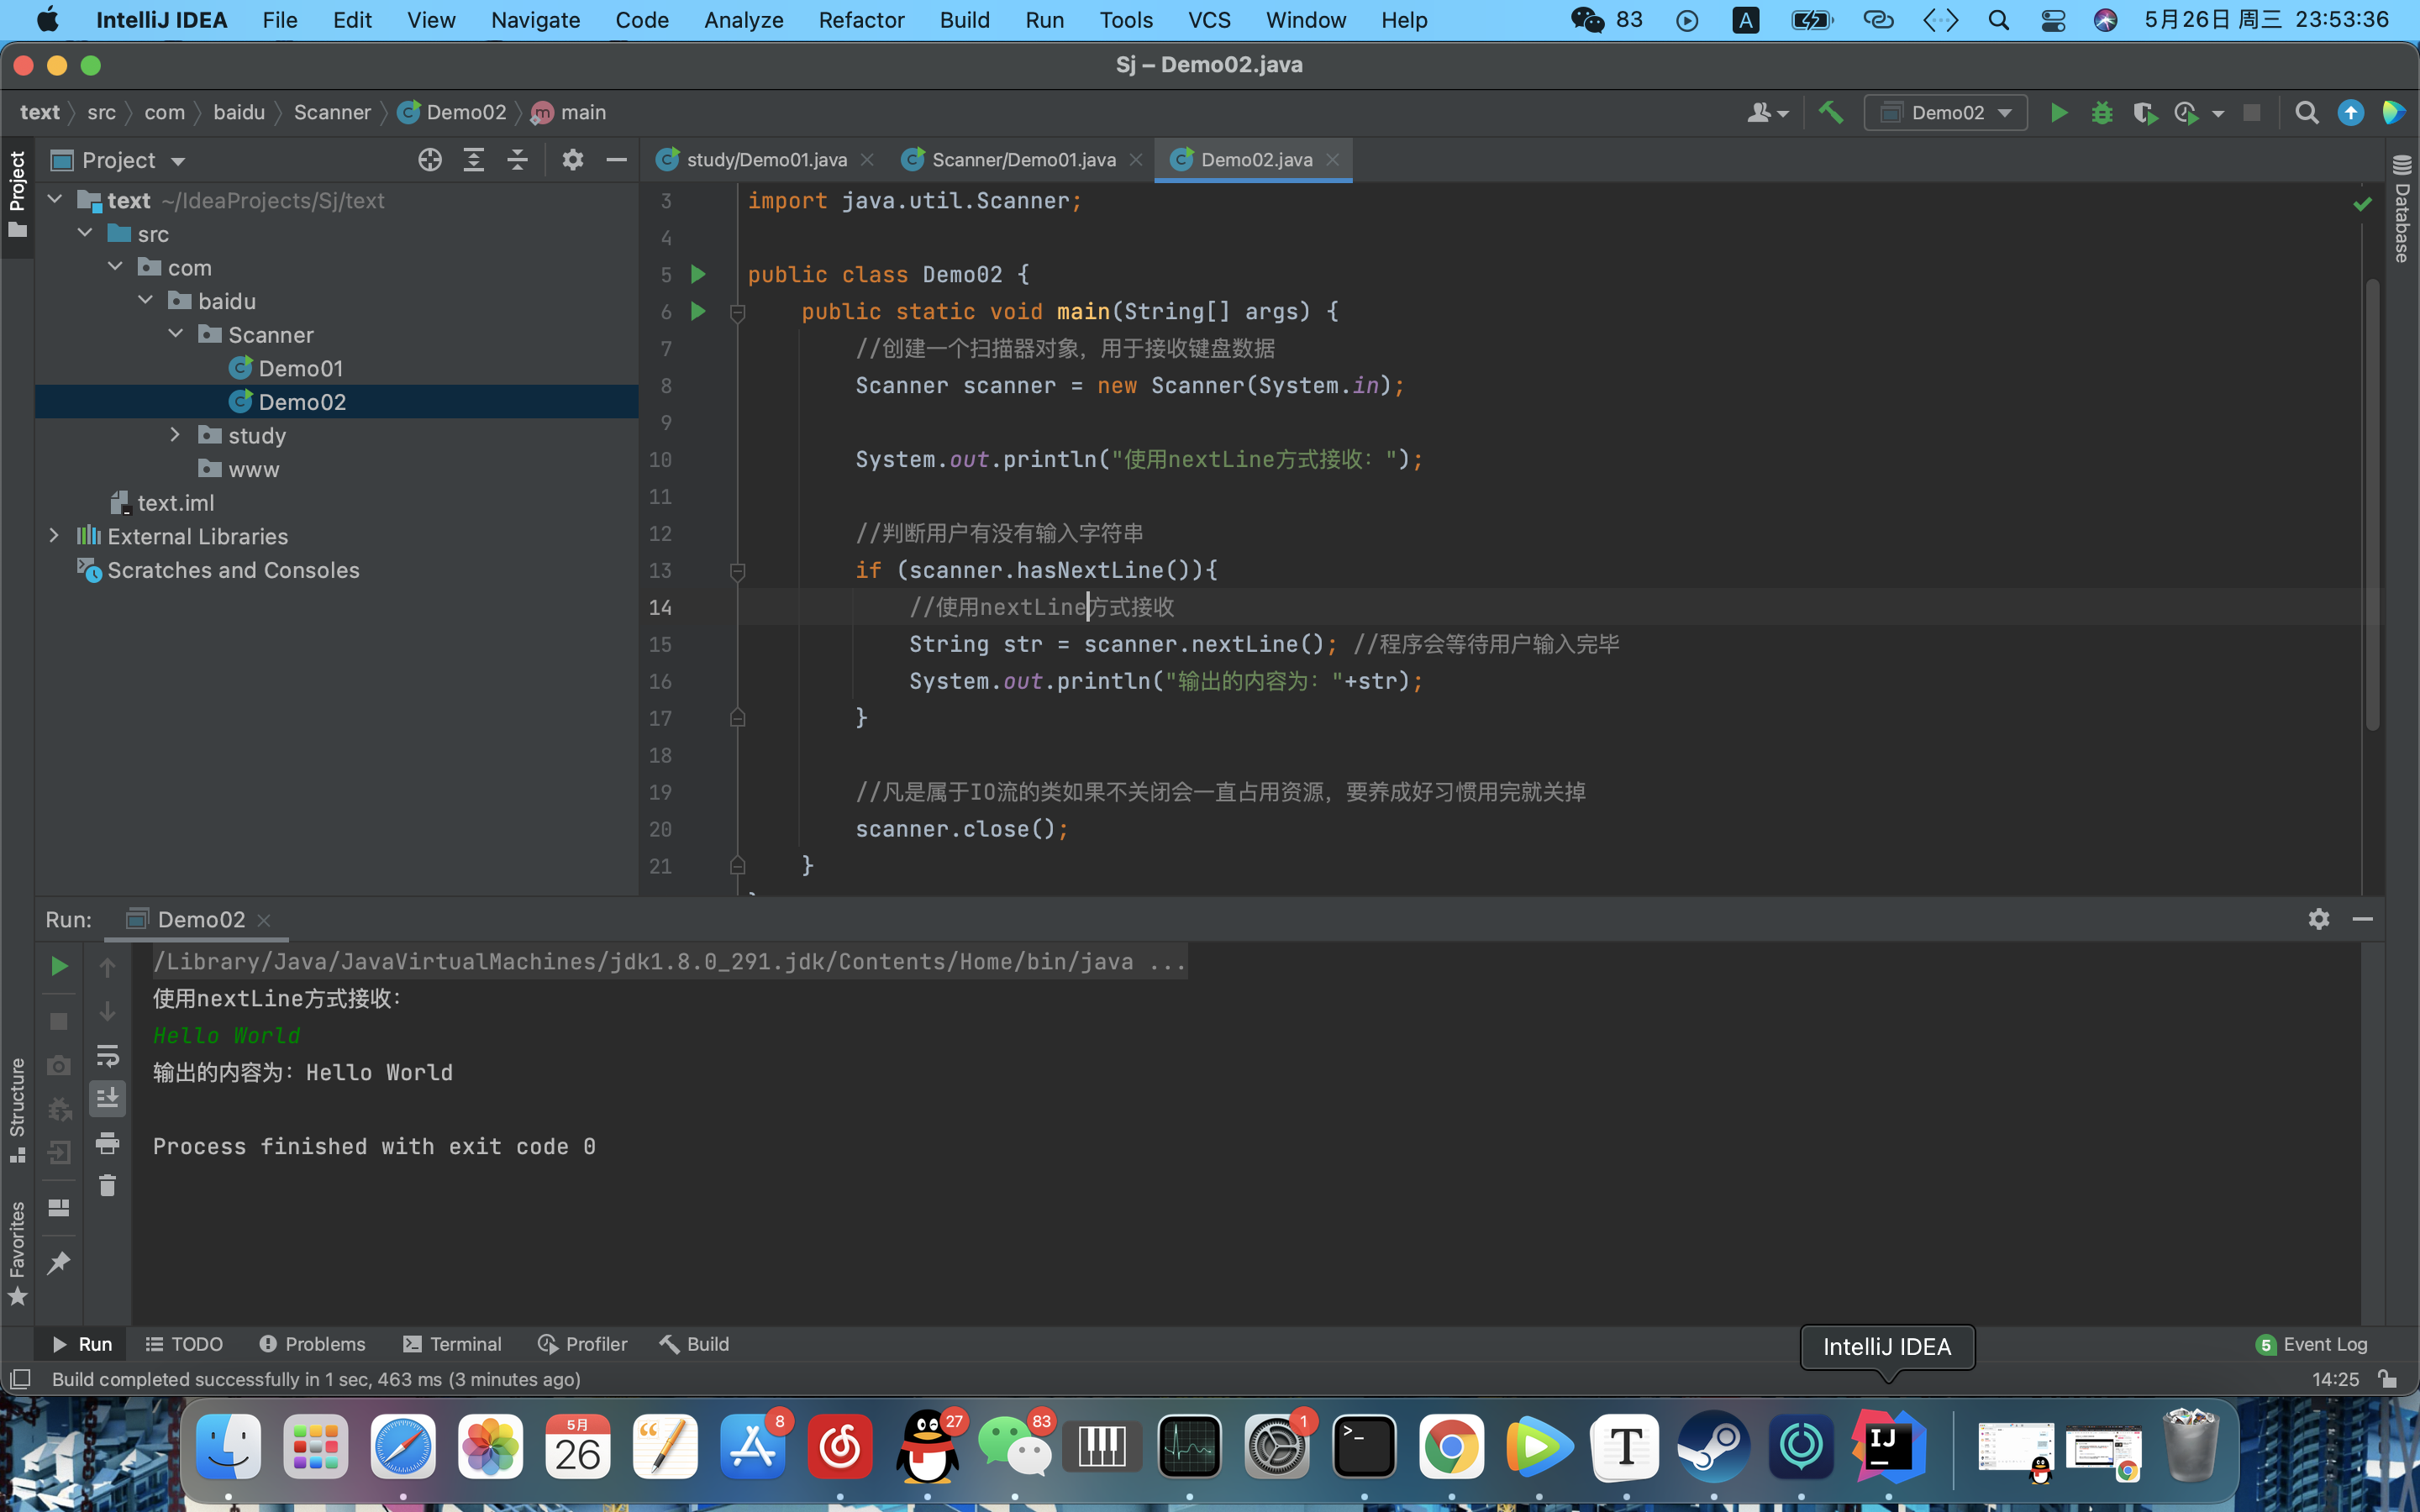Screen dimensions: 2420x1512
Task: Click the Print icon in the Run panel
Action: point(107,1142)
